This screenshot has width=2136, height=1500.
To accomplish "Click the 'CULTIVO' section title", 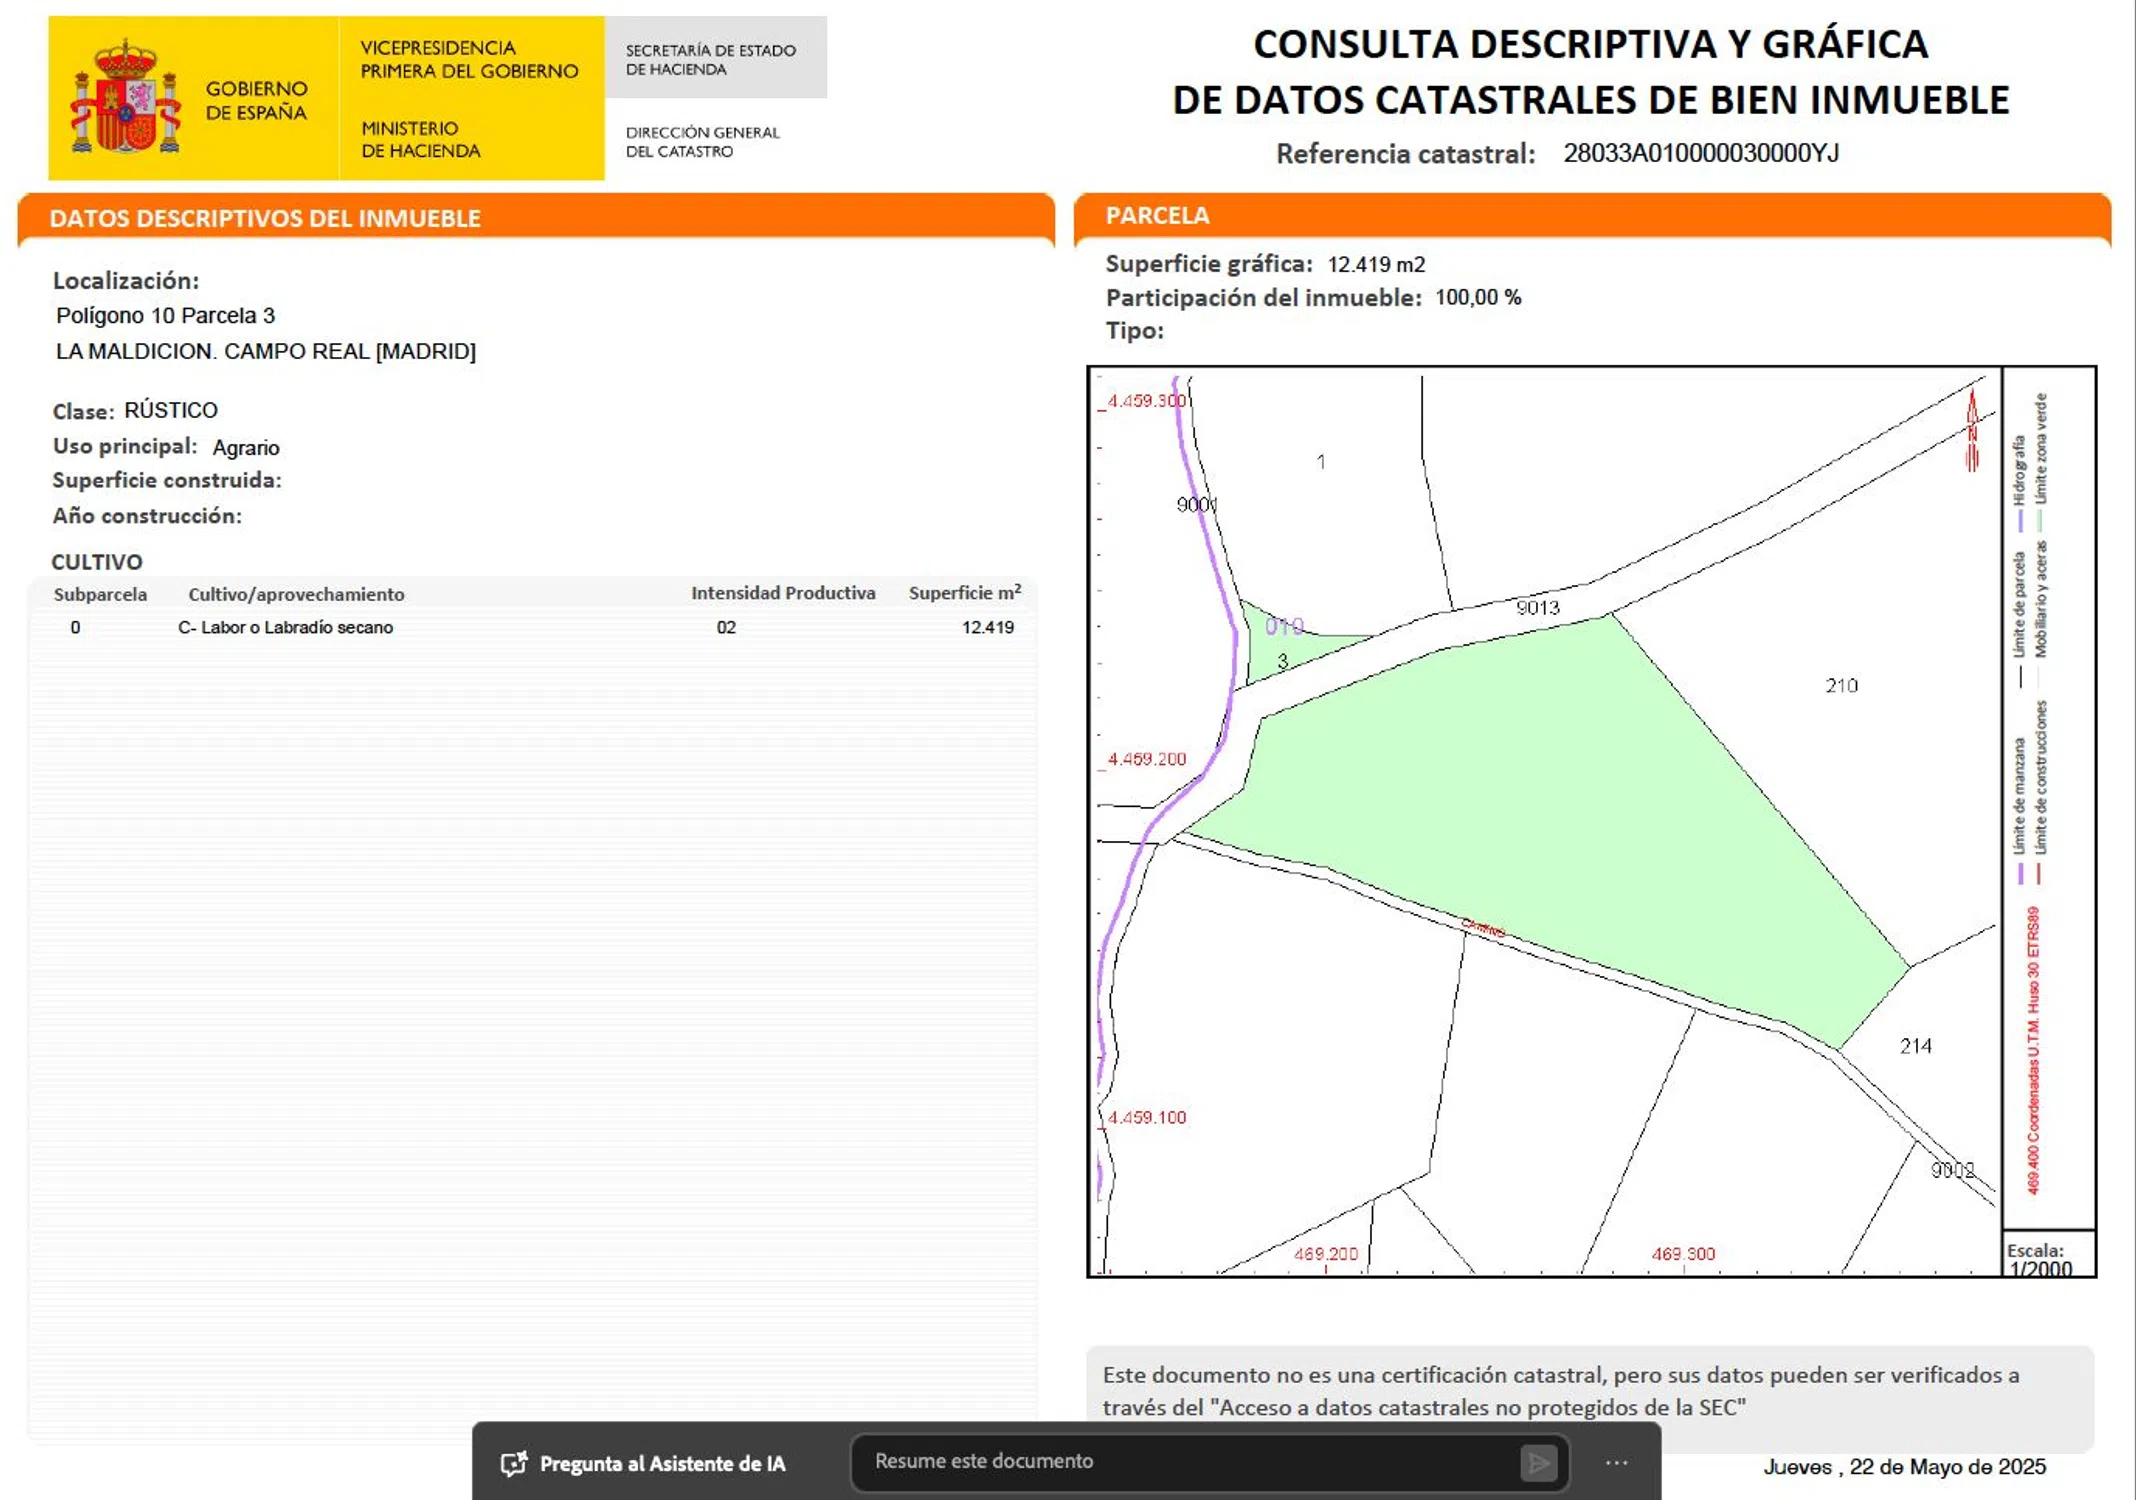I will 97,561.
